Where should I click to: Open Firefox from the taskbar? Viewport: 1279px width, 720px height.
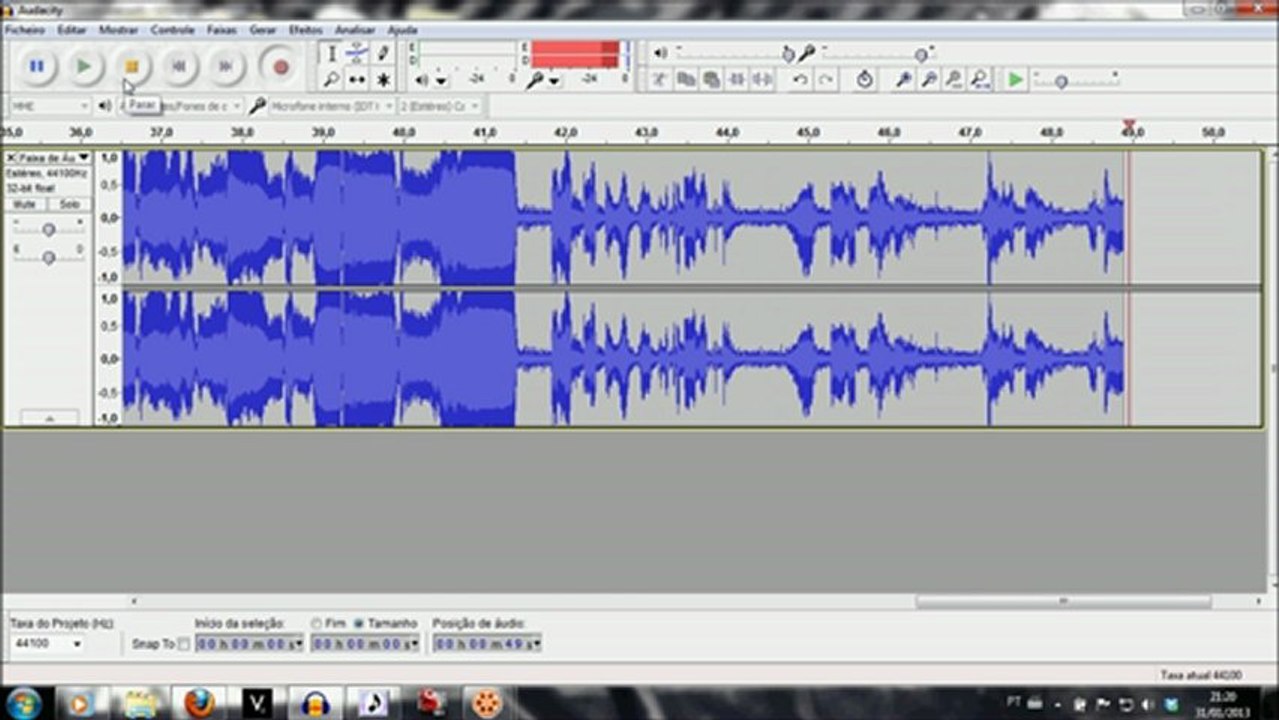tap(200, 703)
